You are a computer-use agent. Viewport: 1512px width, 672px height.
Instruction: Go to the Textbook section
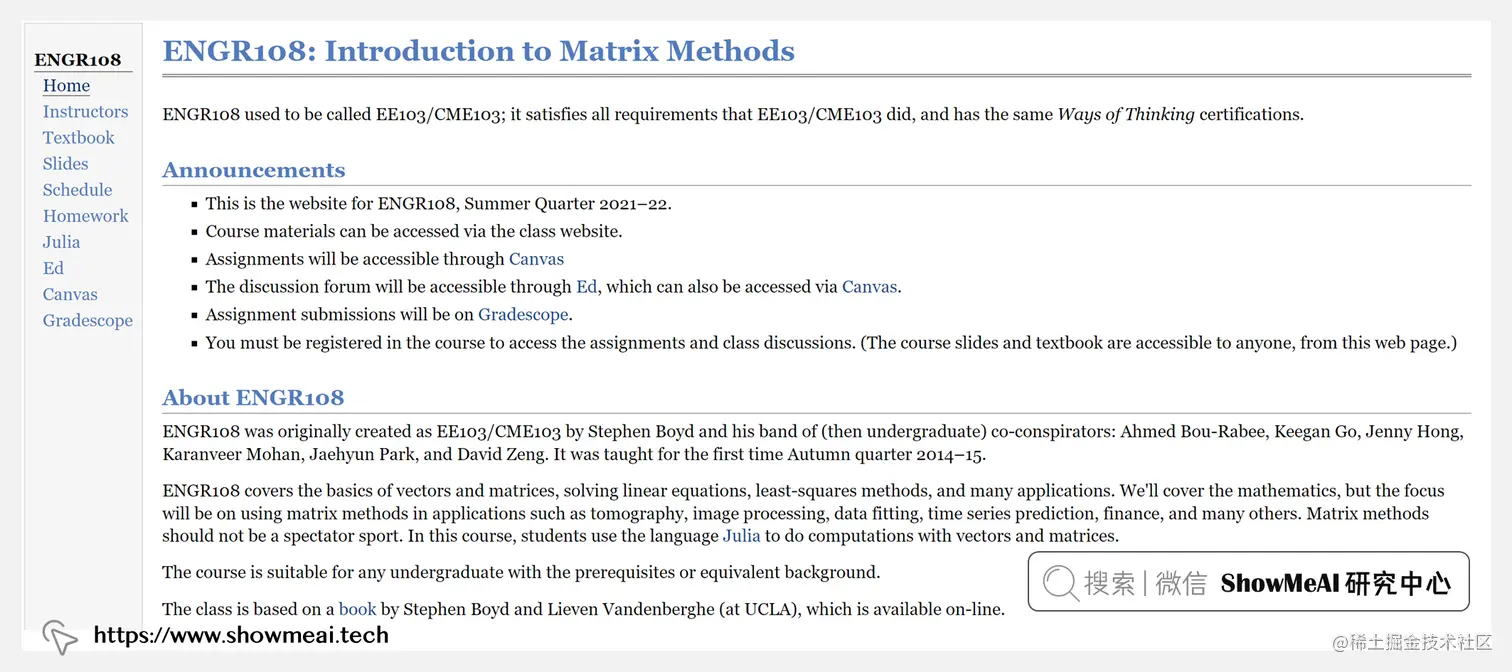[78, 137]
